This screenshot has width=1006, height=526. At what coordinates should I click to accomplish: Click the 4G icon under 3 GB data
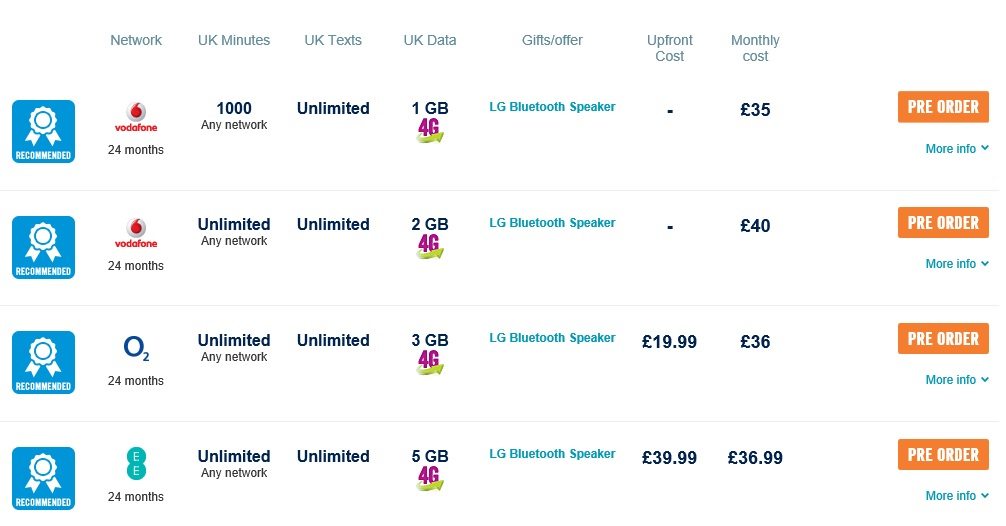[x=430, y=362]
